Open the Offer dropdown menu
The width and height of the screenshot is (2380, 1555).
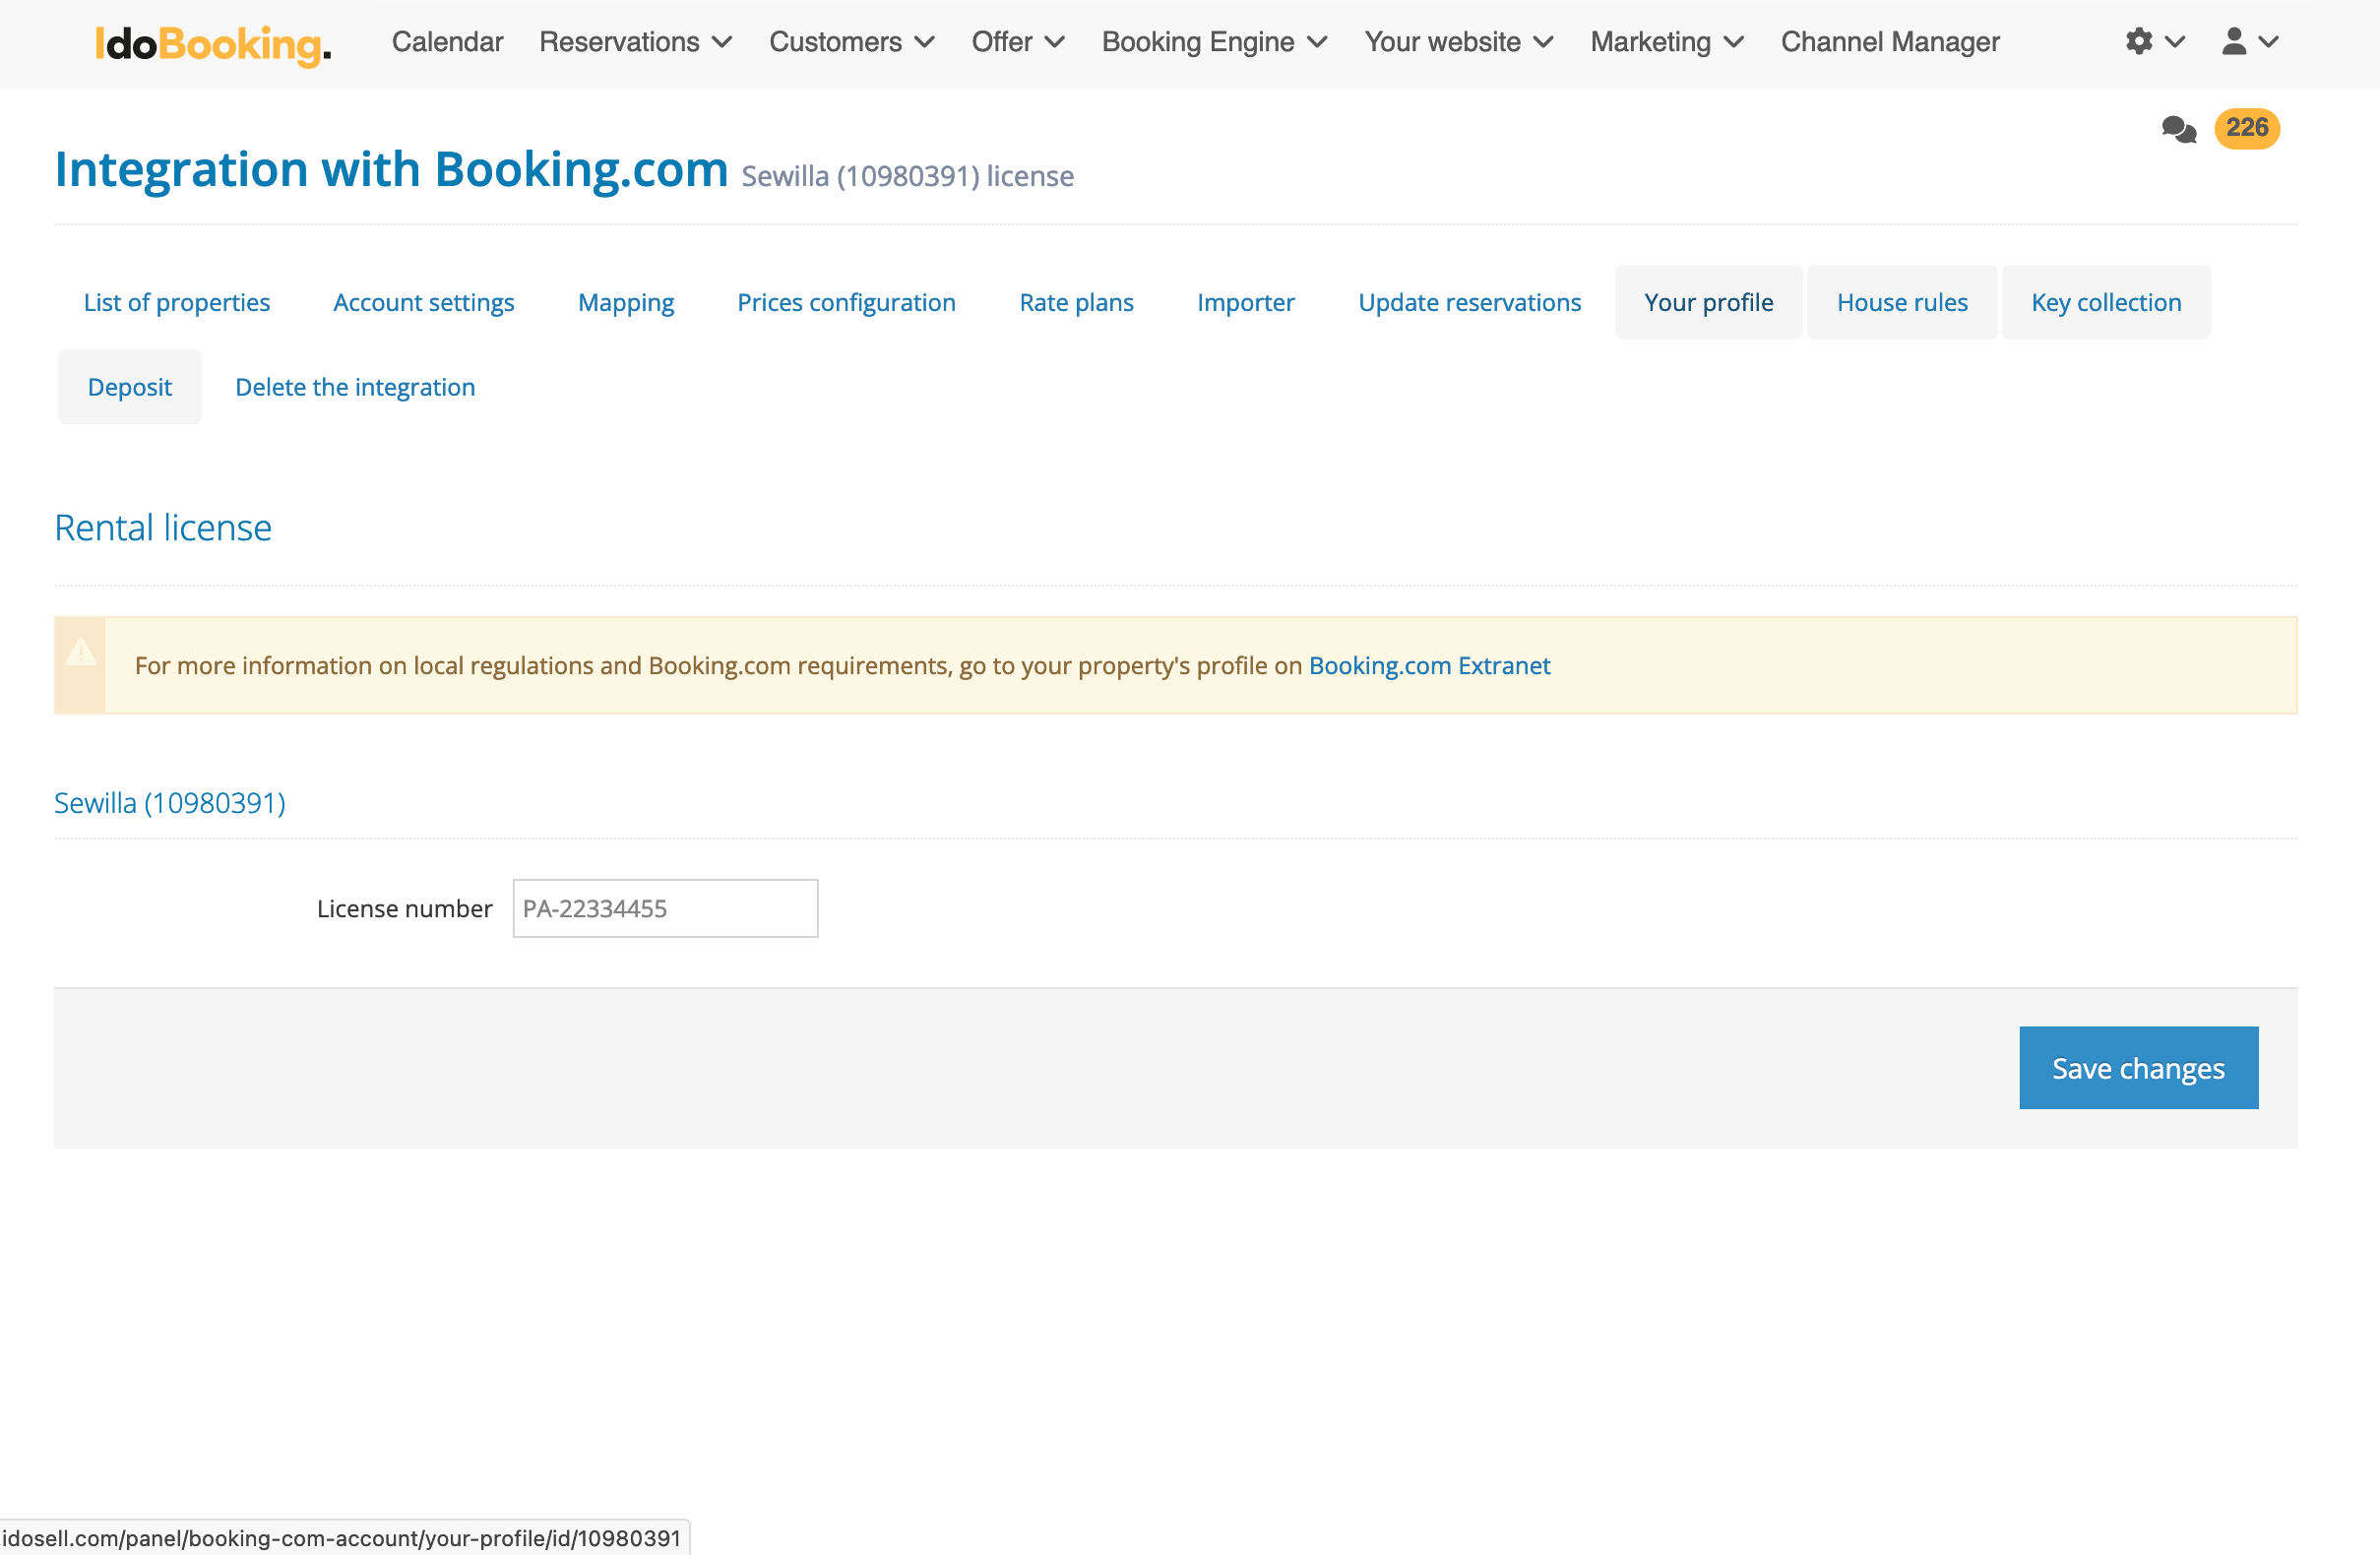coord(1017,42)
